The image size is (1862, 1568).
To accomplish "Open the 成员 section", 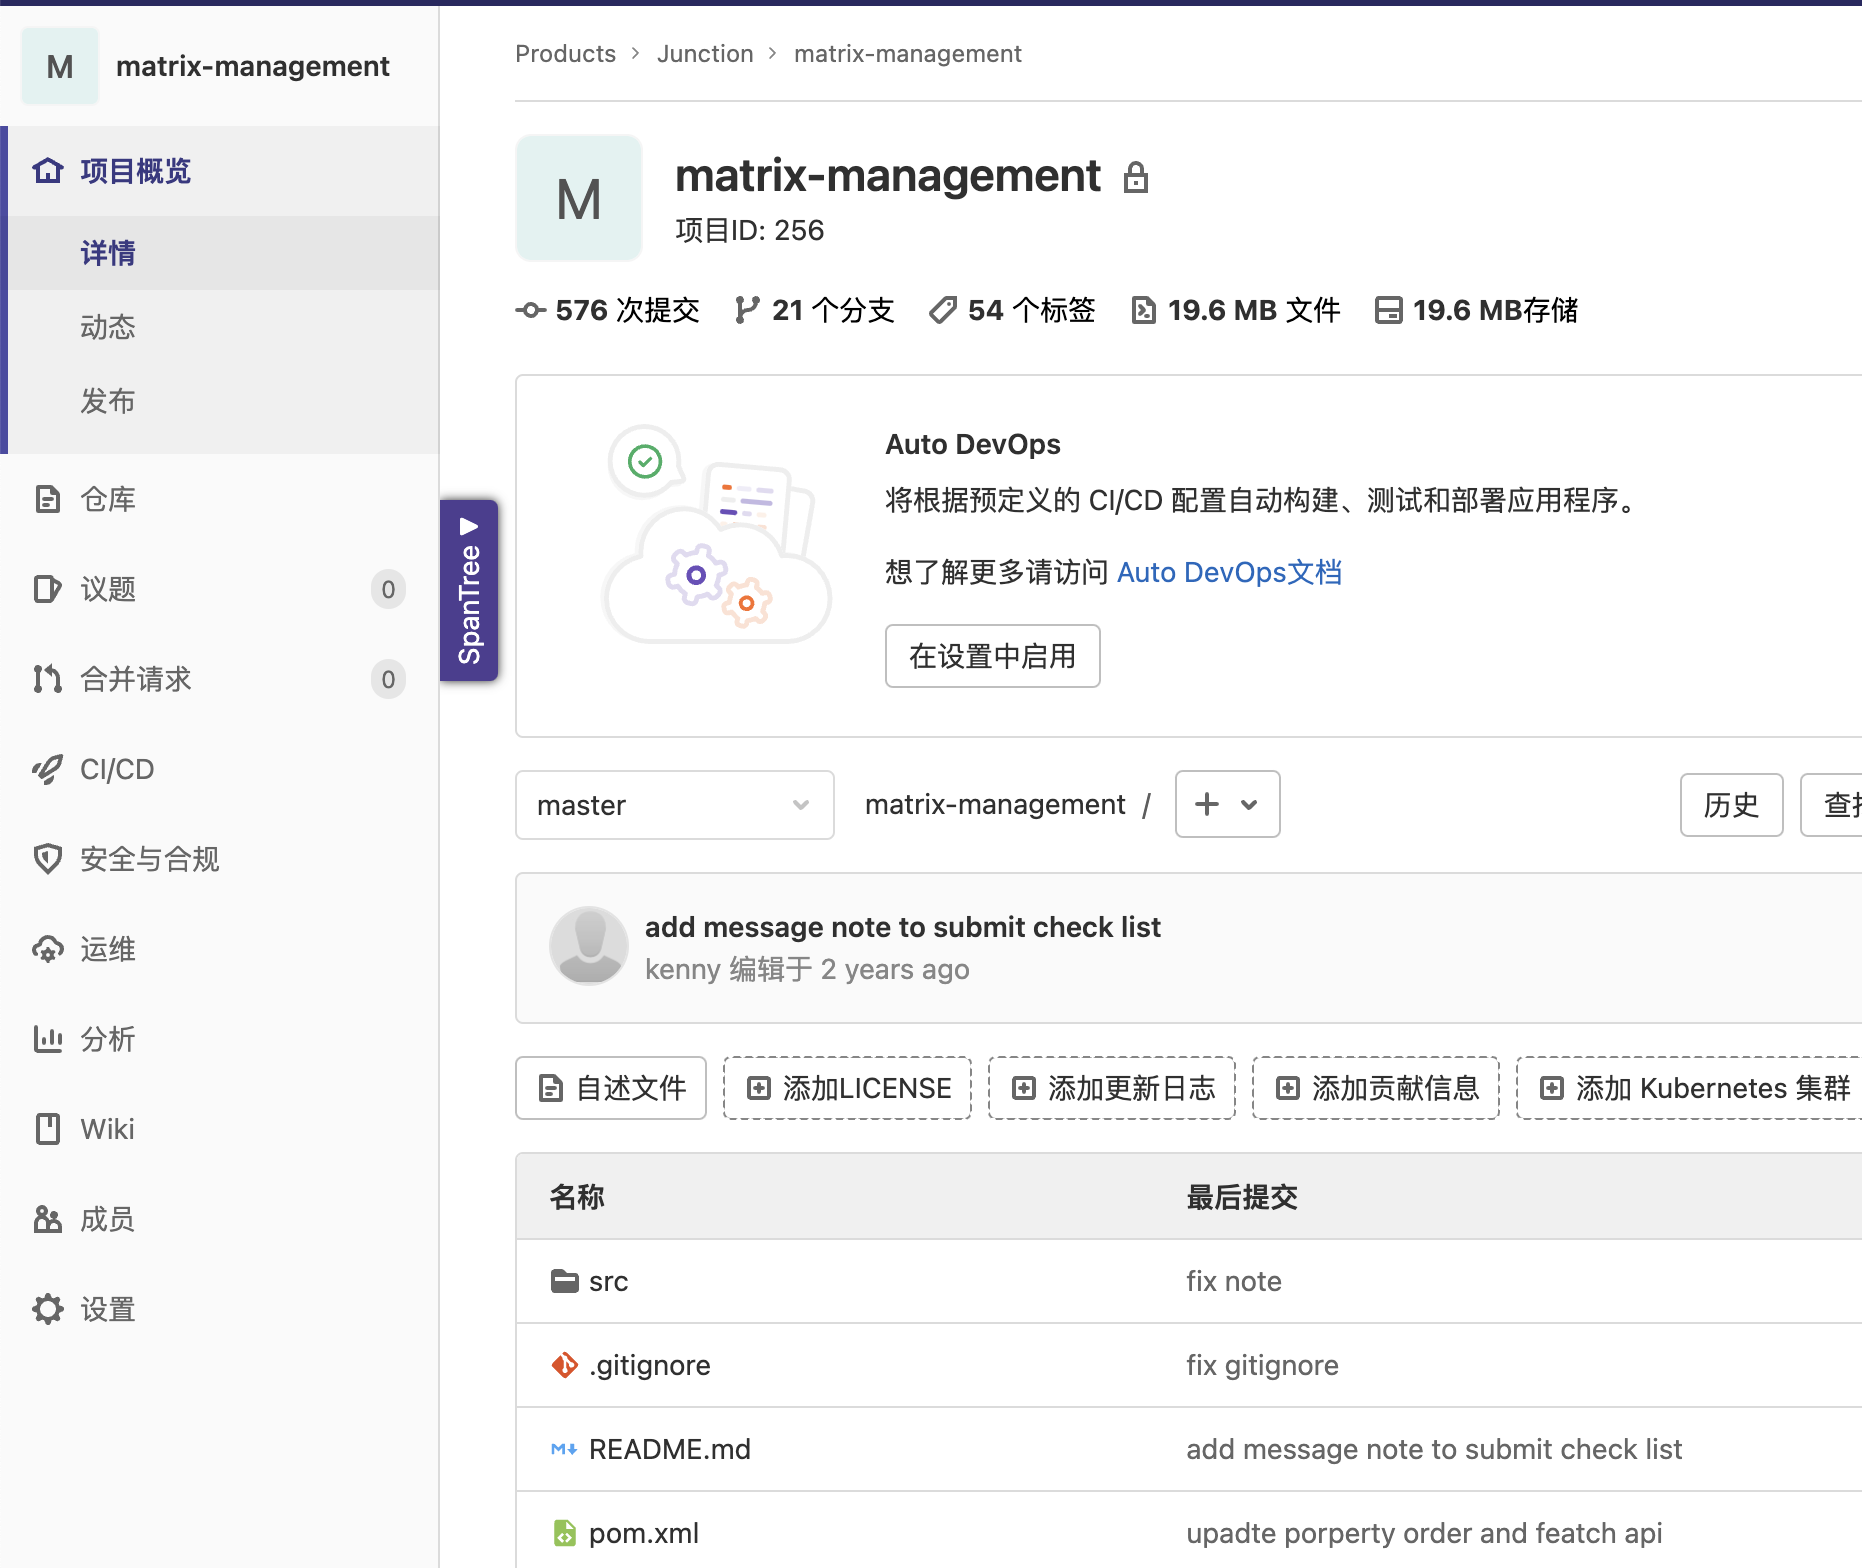I will point(107,1219).
